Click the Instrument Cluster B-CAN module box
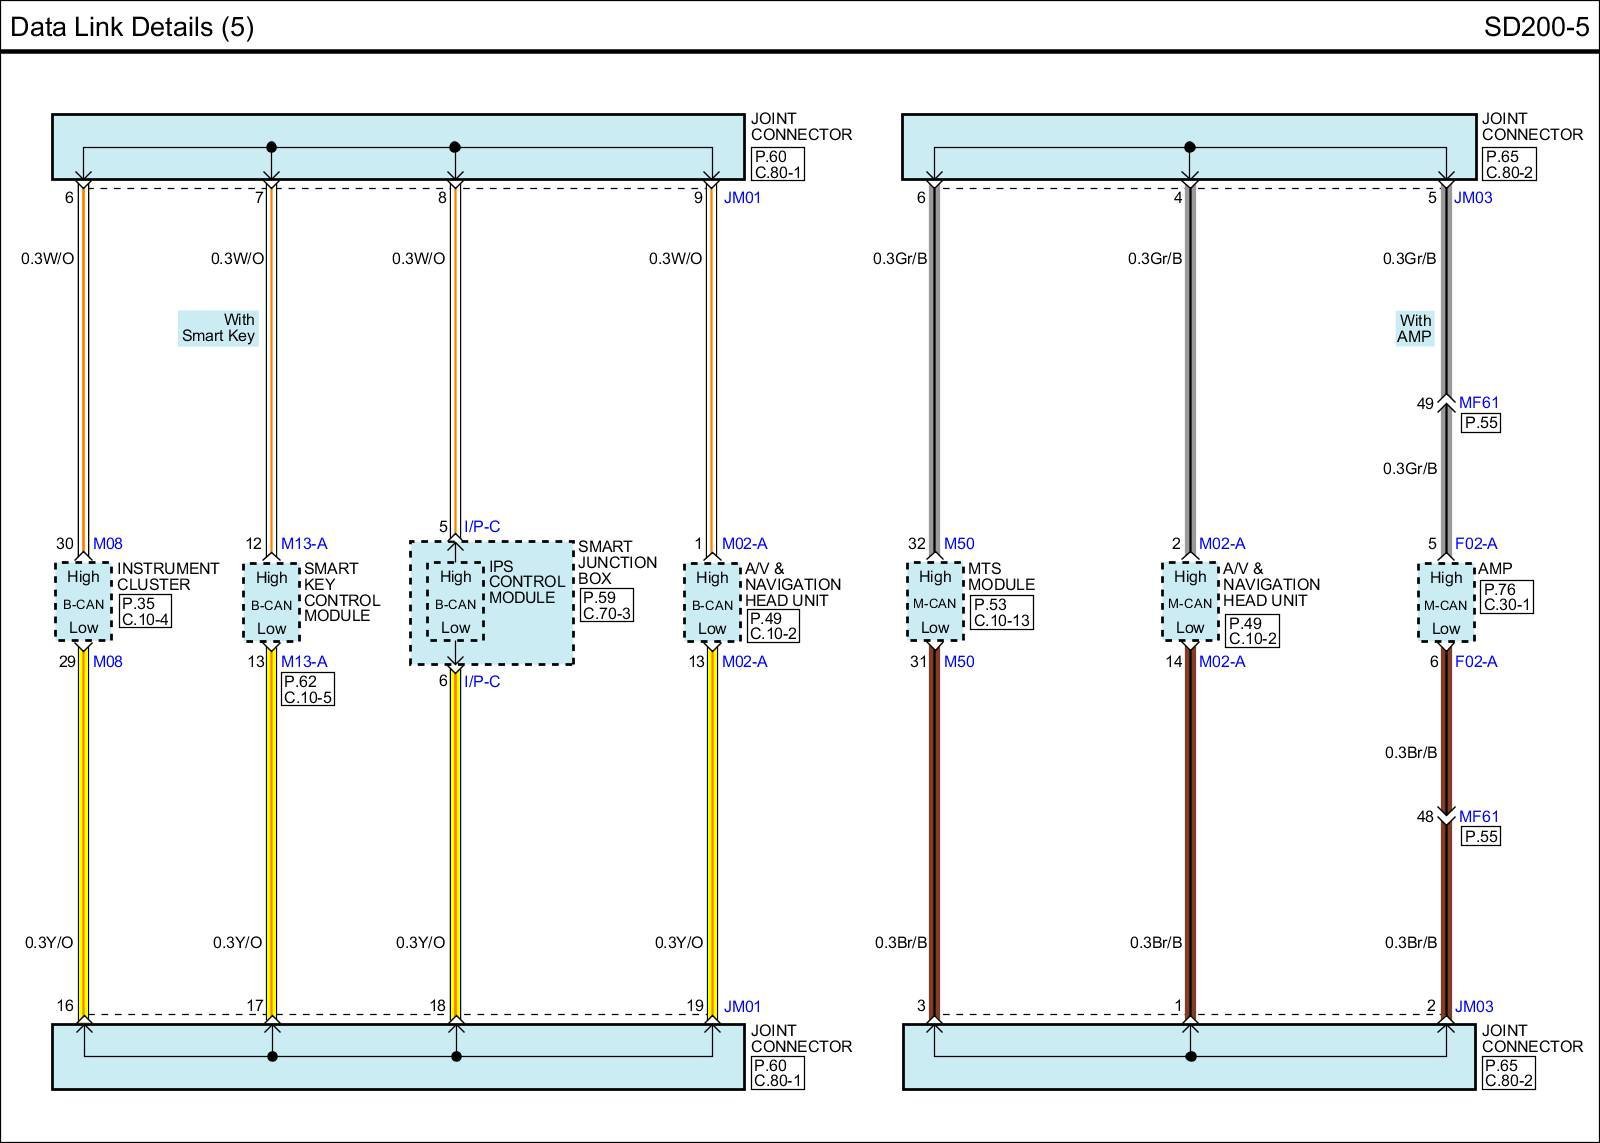The image size is (1600, 1143). coord(83,602)
